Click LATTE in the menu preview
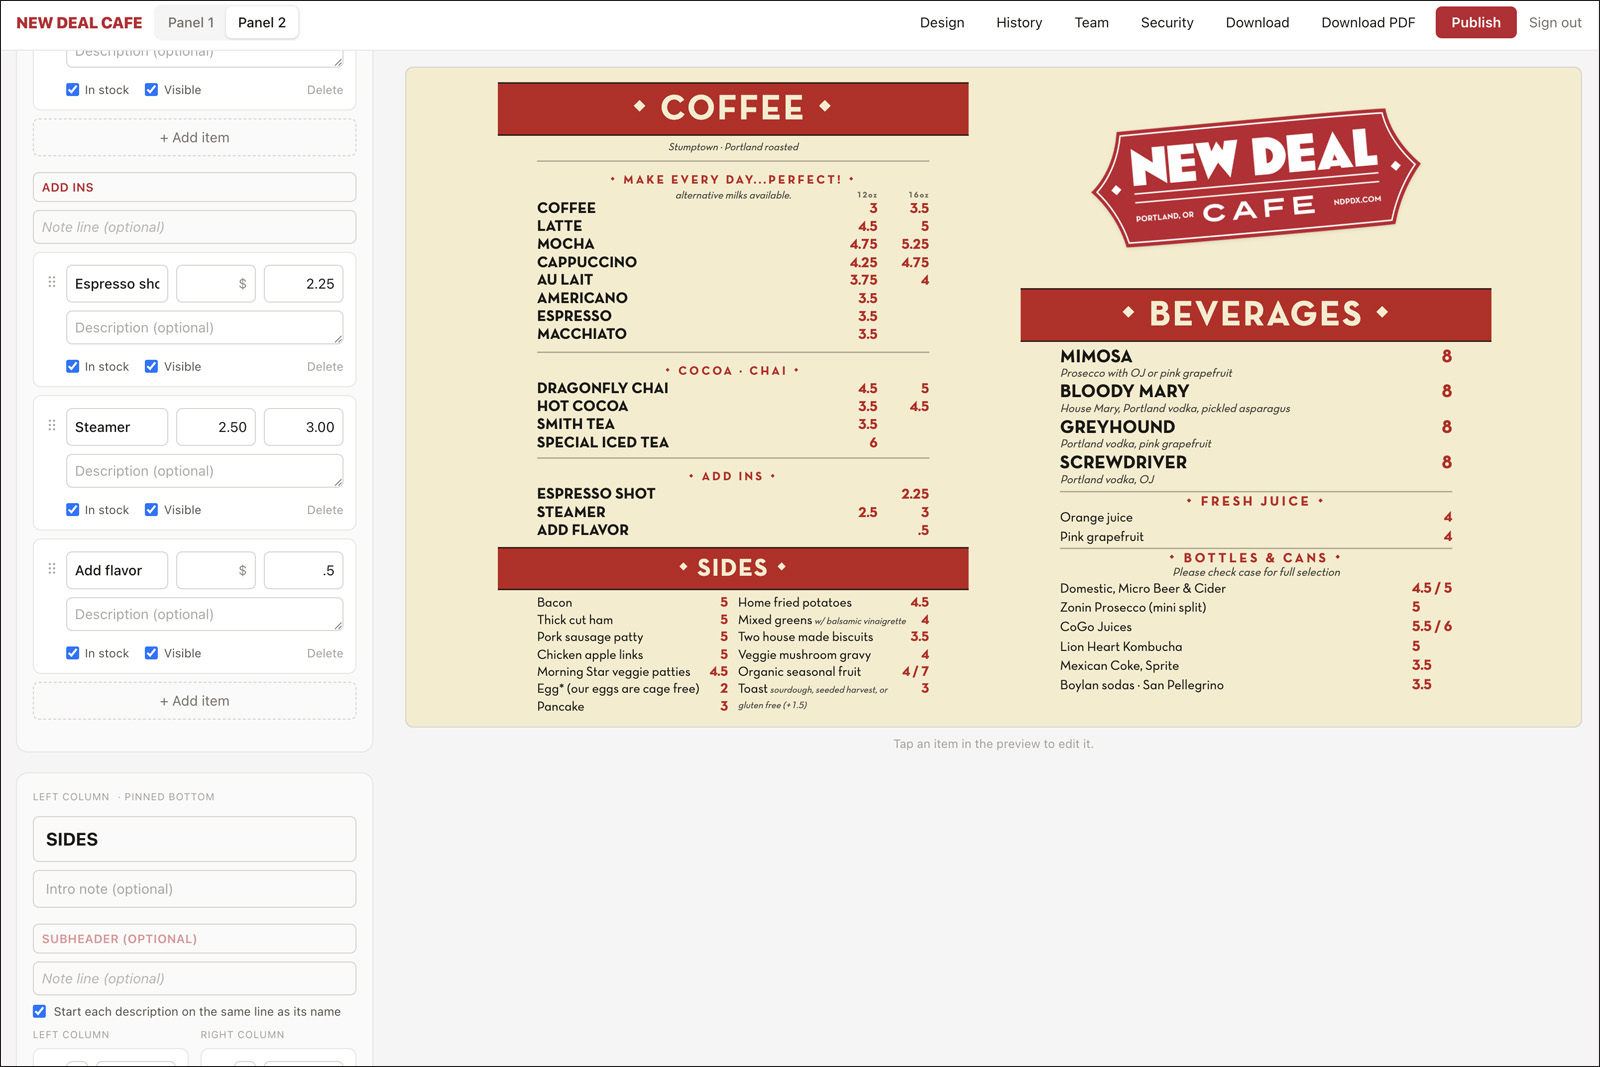 click(559, 226)
